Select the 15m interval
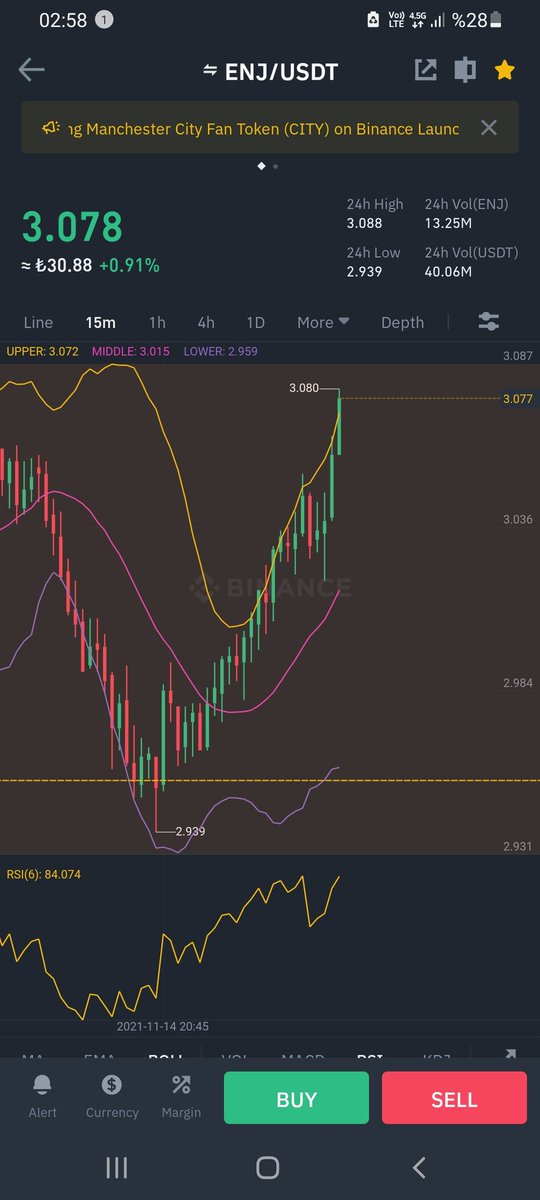The height and width of the screenshot is (1200, 540). pyautogui.click(x=100, y=322)
